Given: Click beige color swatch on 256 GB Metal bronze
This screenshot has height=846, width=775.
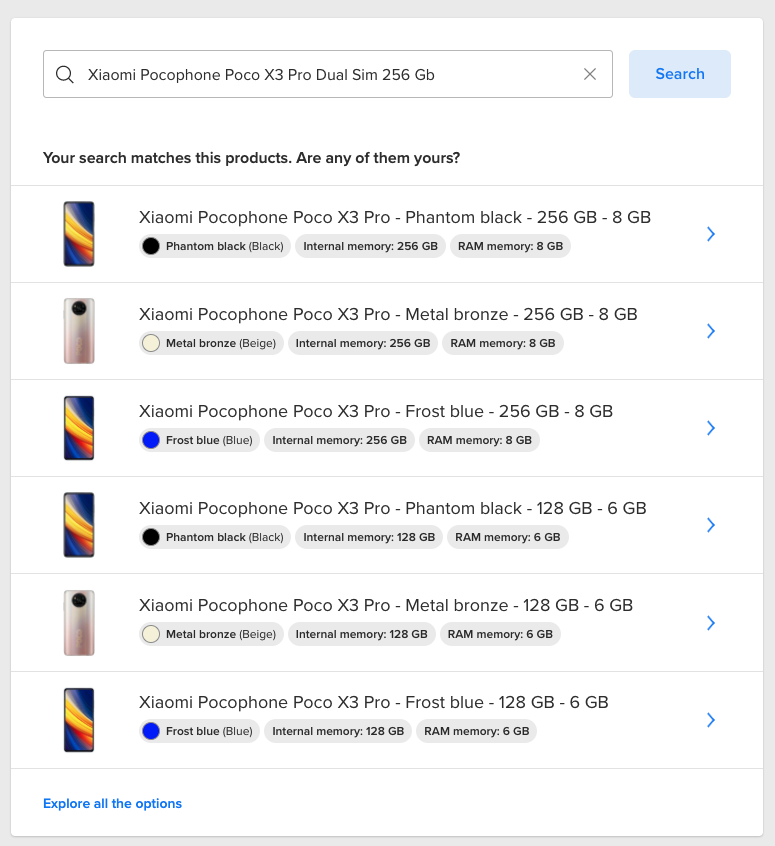Looking at the screenshot, I should tap(151, 343).
